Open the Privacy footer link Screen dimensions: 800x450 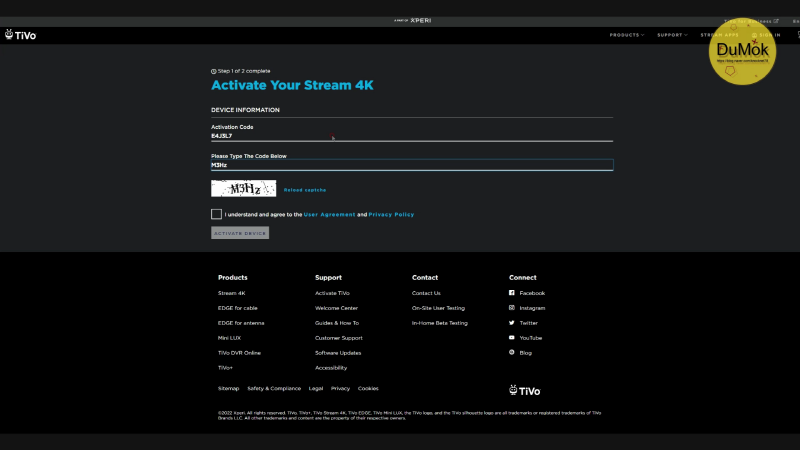pyautogui.click(x=340, y=388)
